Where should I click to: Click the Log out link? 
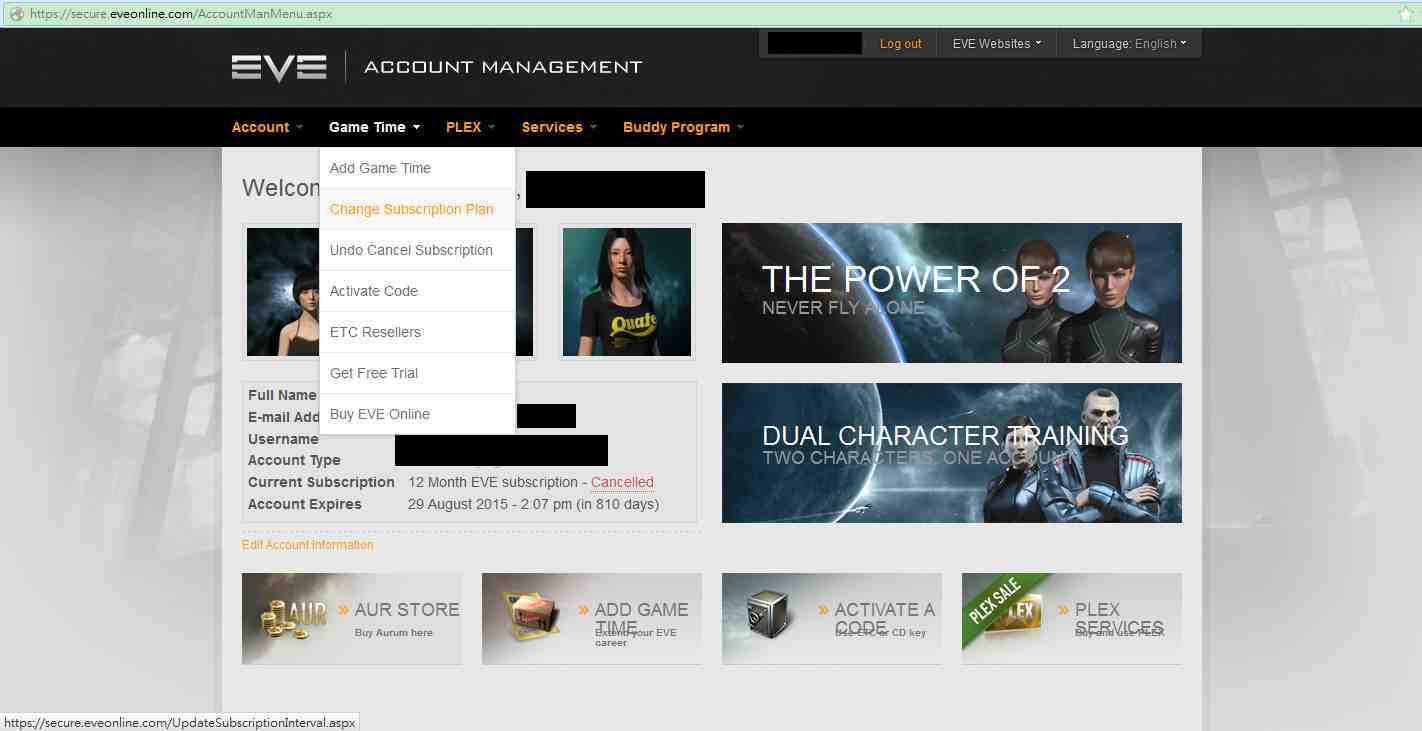click(901, 44)
